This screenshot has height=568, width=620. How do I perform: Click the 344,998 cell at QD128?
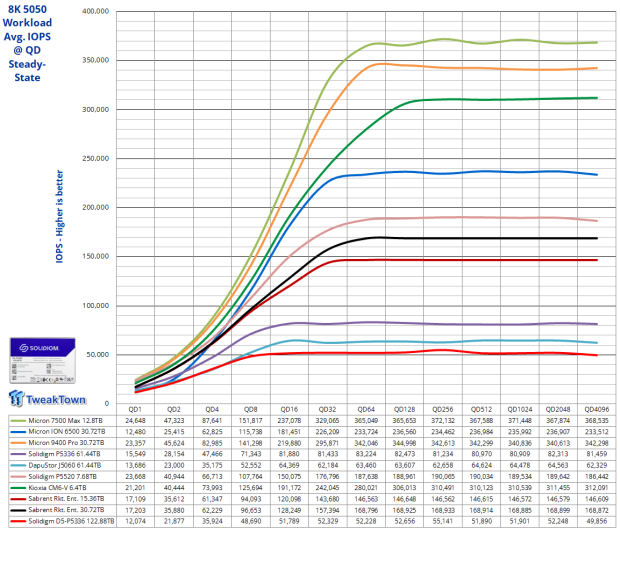click(x=405, y=443)
